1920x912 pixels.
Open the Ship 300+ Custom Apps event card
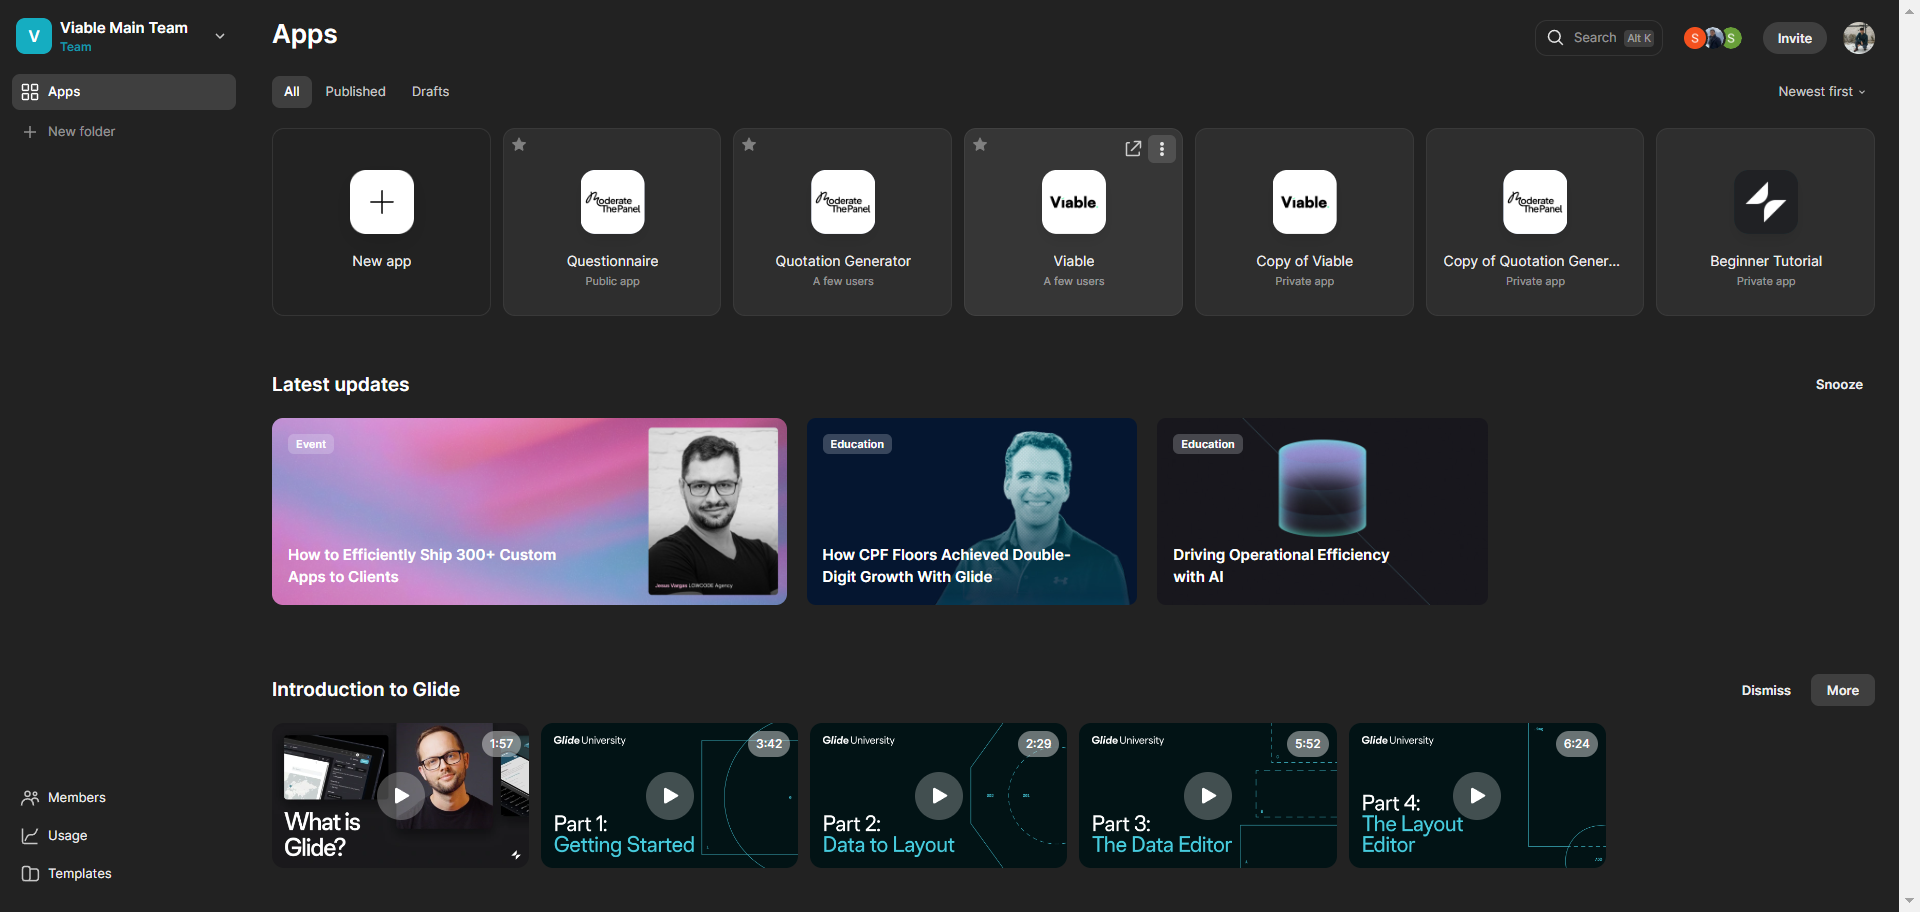529,511
